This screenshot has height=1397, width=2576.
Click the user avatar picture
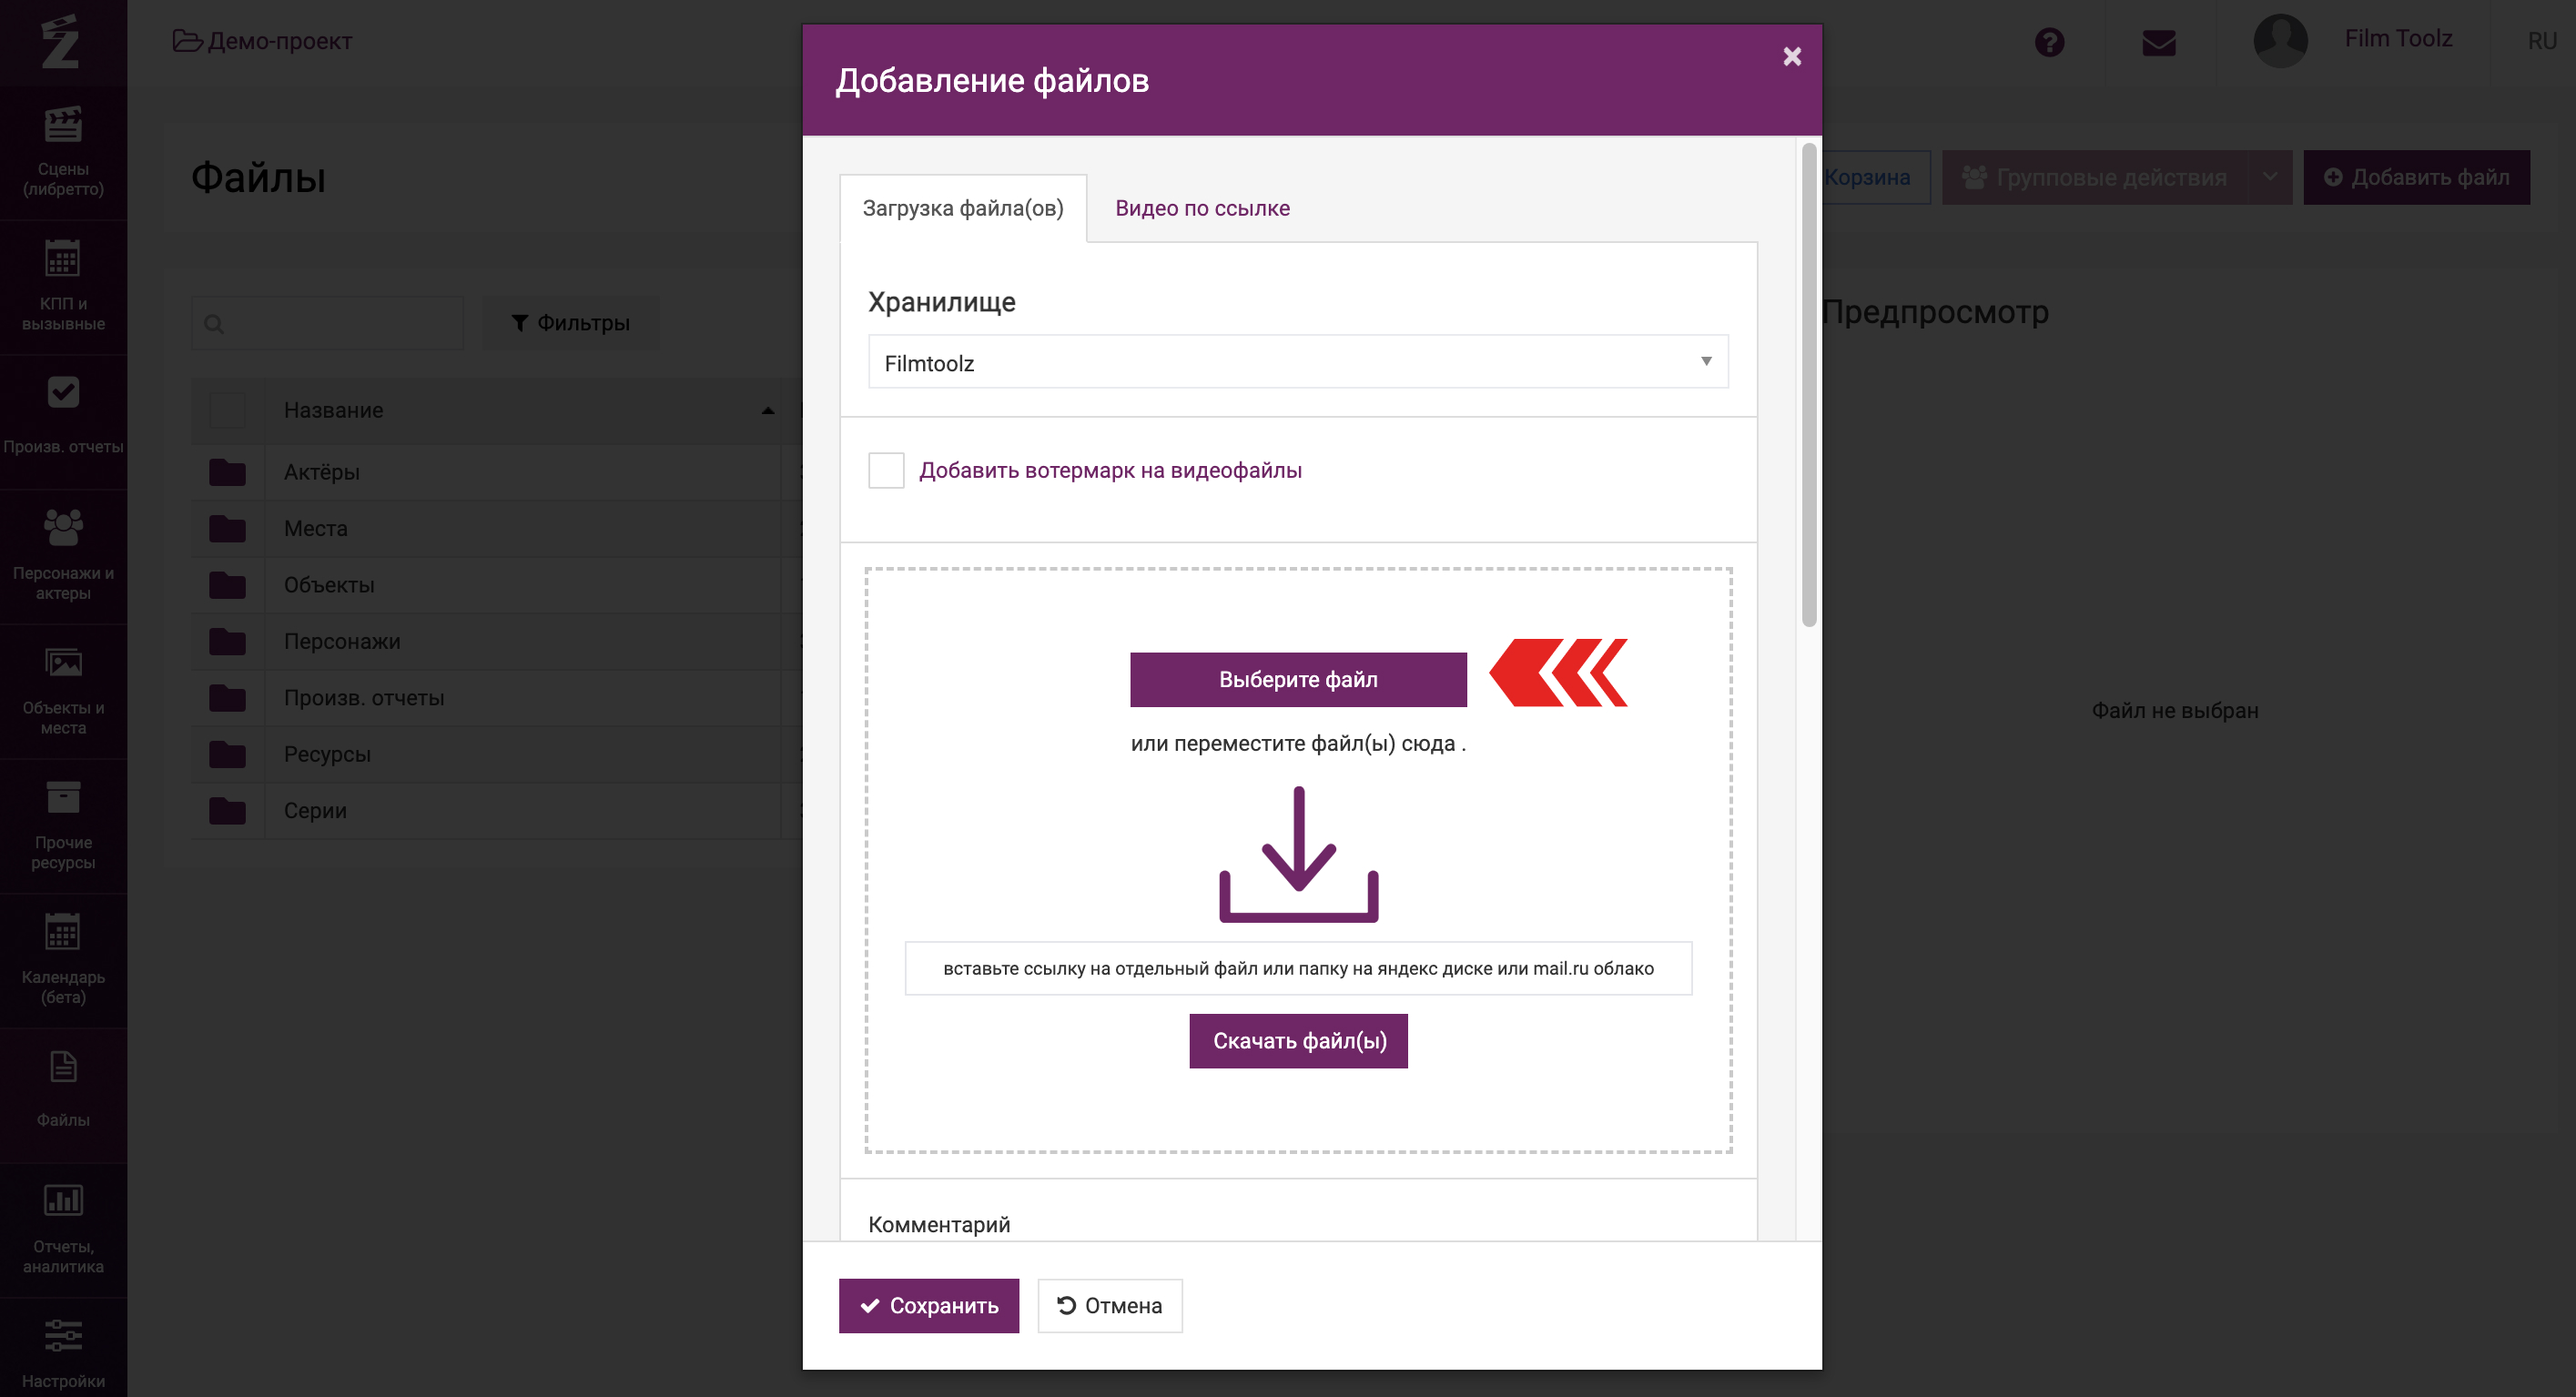click(x=2280, y=41)
